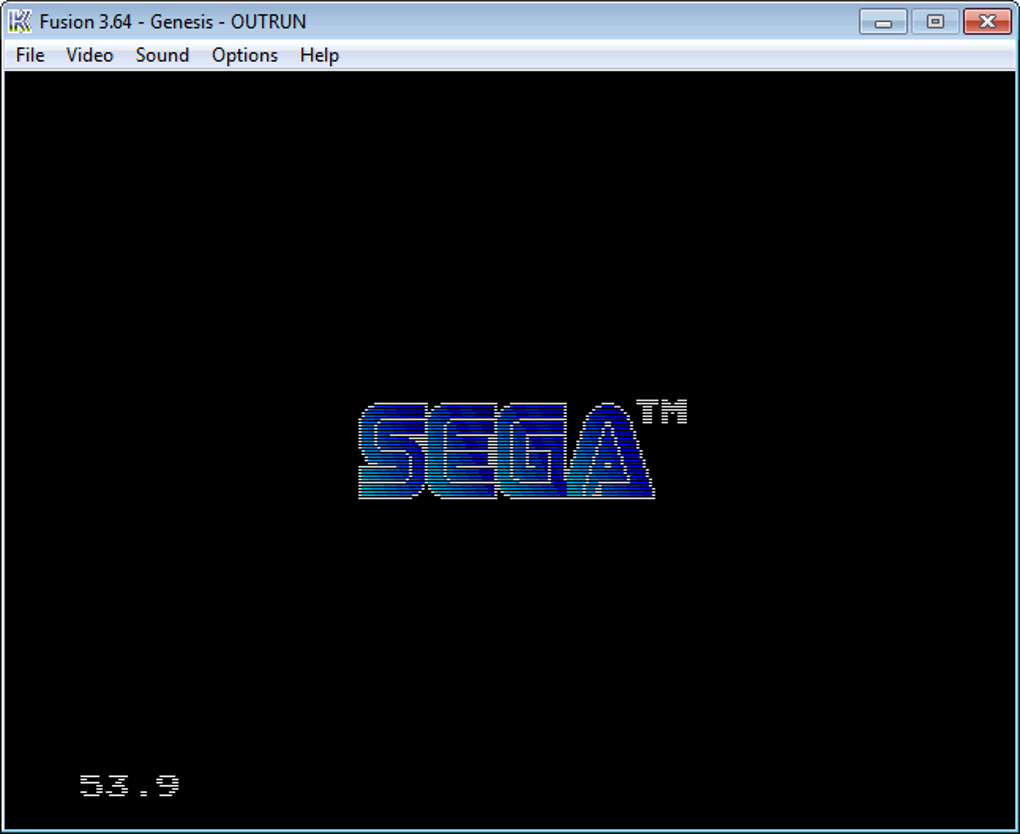
Task: Click the 53.9 FPS counter
Action: [x=129, y=786]
